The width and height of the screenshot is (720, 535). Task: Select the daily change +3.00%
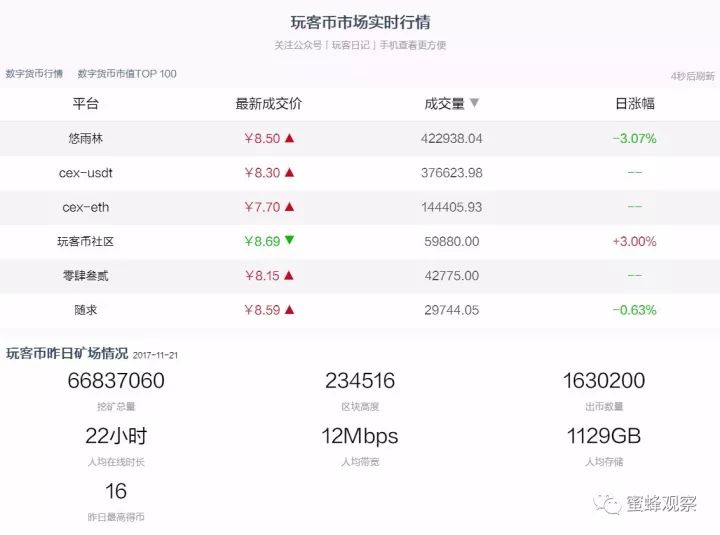635,242
